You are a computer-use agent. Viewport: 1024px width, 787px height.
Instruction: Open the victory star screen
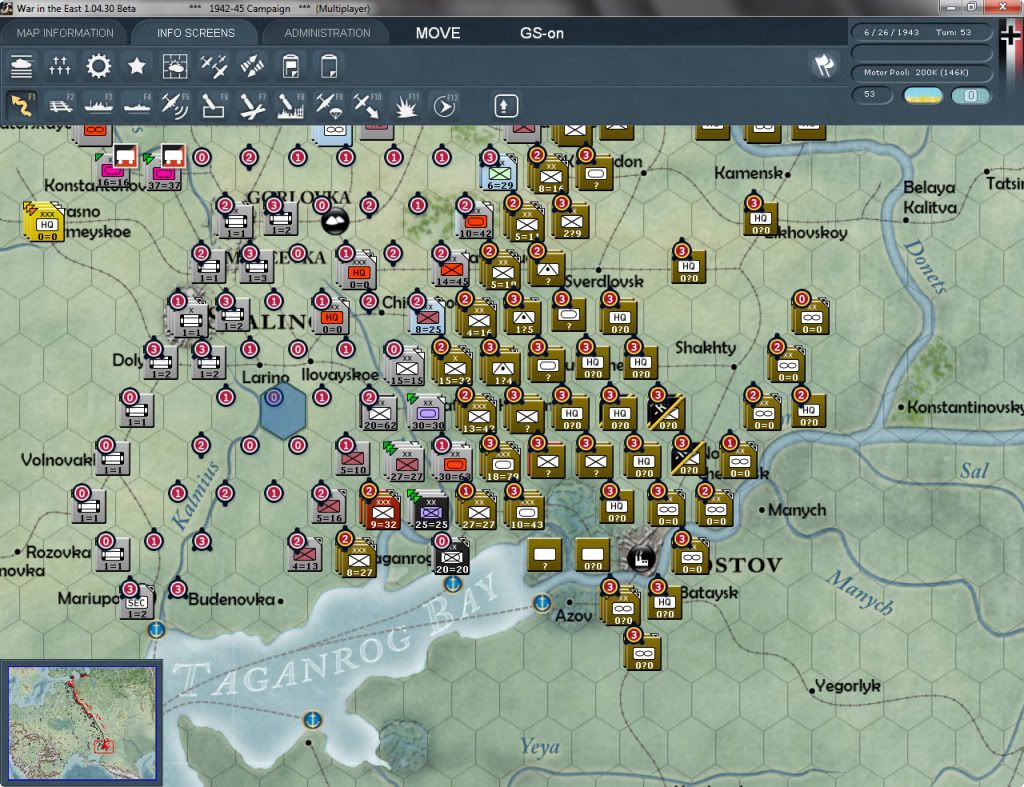(136, 66)
